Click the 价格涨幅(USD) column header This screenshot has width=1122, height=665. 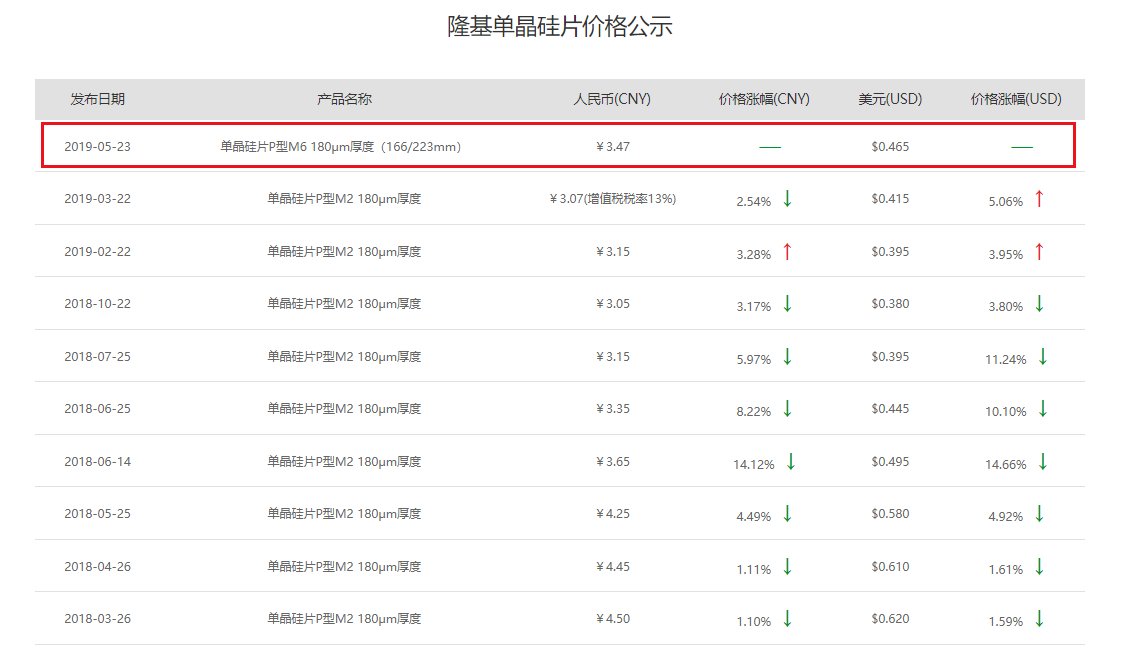pos(1016,99)
